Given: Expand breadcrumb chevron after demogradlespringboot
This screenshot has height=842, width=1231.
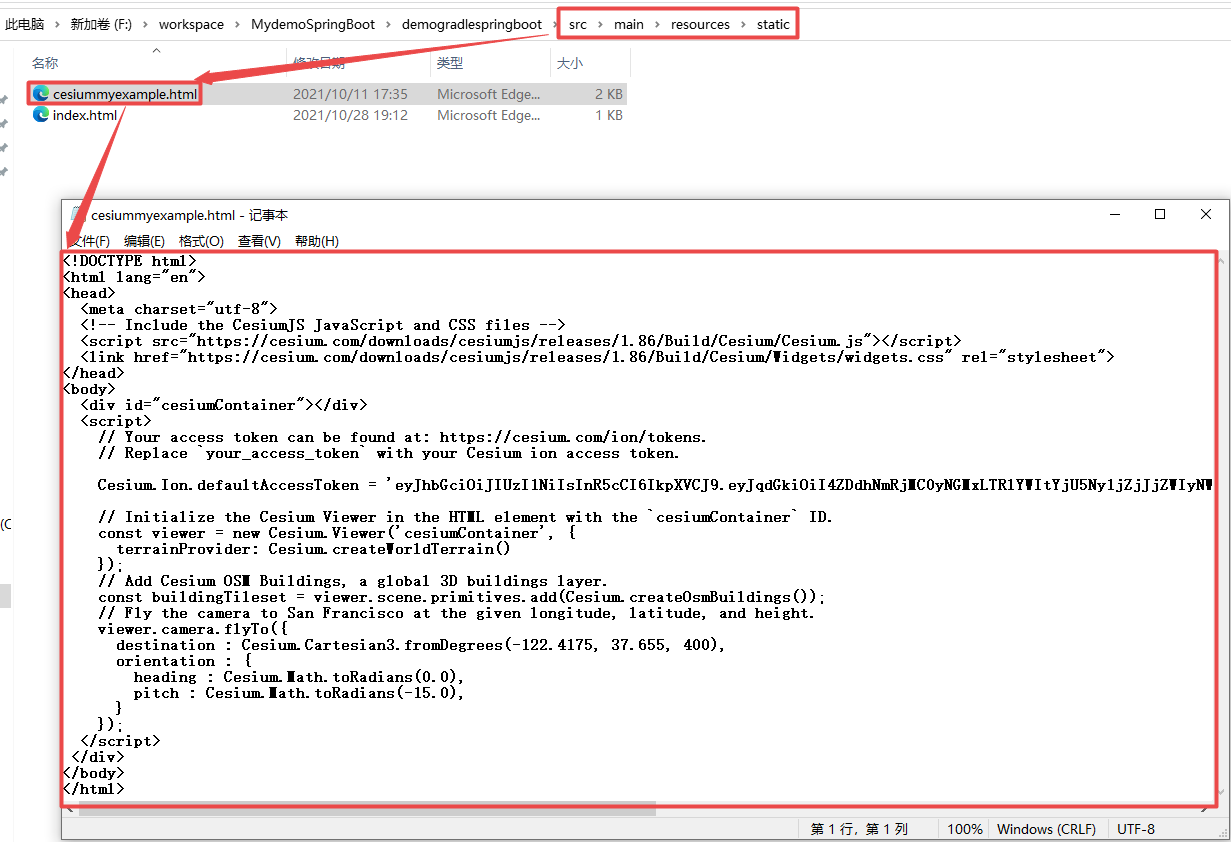Looking at the screenshot, I should click(556, 24).
